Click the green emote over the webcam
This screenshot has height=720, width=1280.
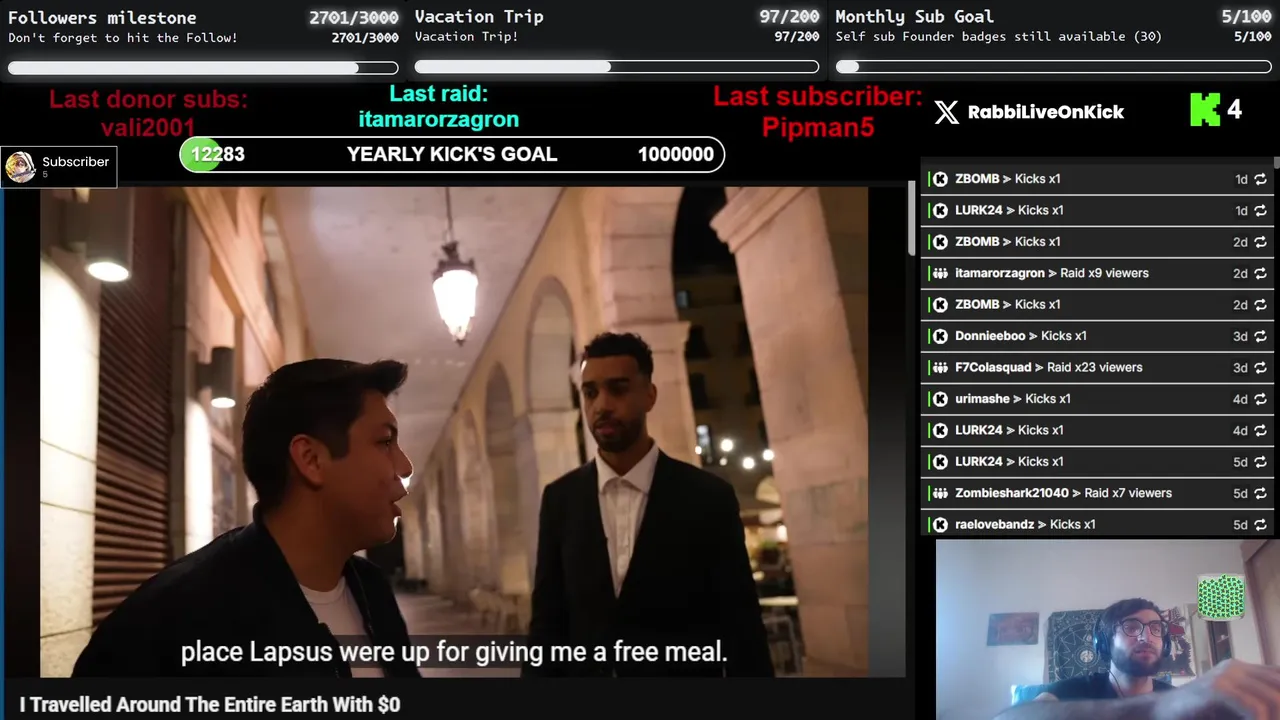[x=1221, y=597]
